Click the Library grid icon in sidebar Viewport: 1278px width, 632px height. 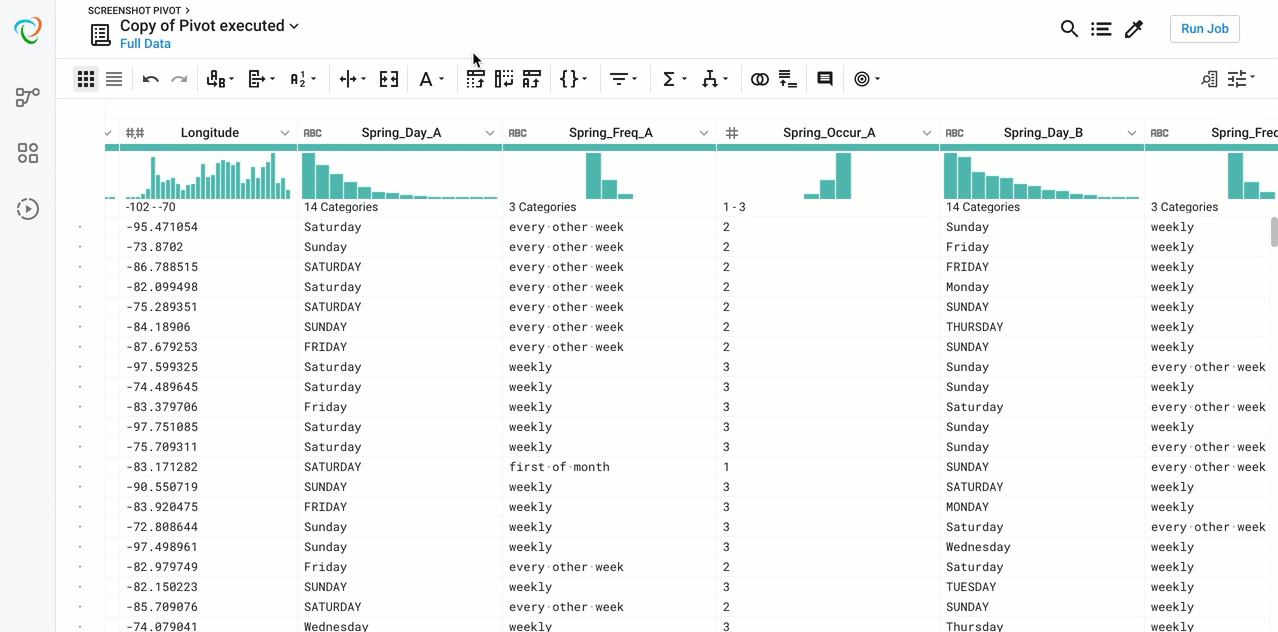(x=28, y=153)
